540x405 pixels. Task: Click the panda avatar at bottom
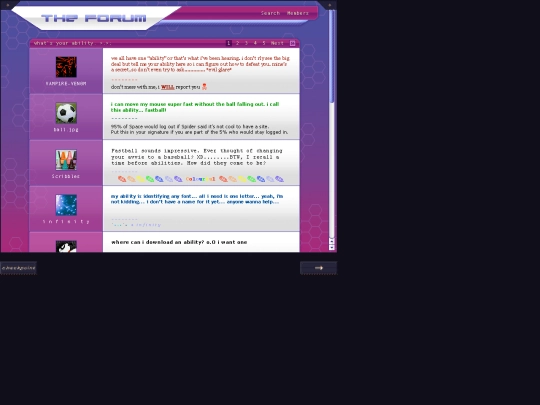tap(66, 247)
